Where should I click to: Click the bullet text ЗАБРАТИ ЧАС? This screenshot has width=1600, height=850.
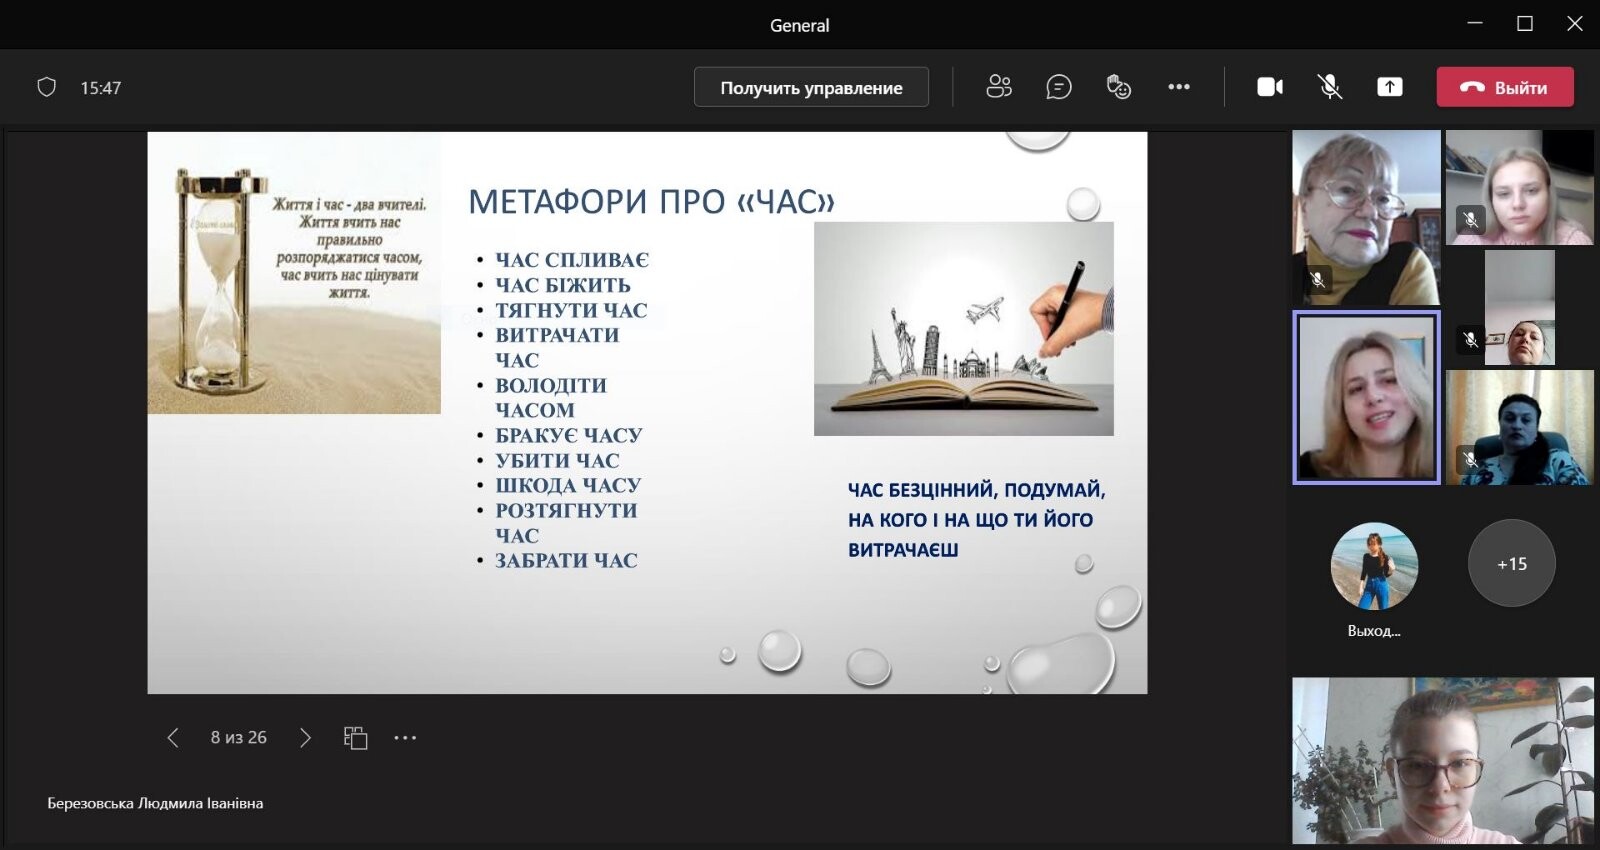click(566, 561)
